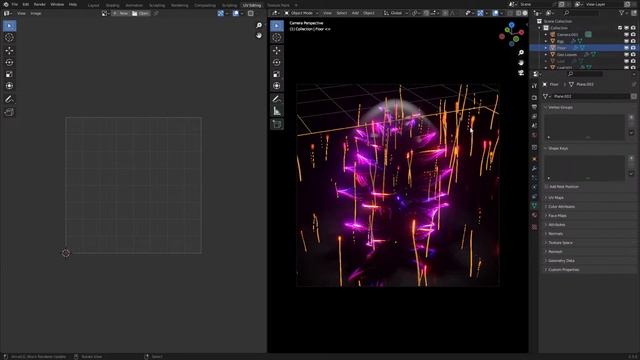
Task: Click the mesh name field Plane.003
Action: pyautogui.click(x=590, y=96)
